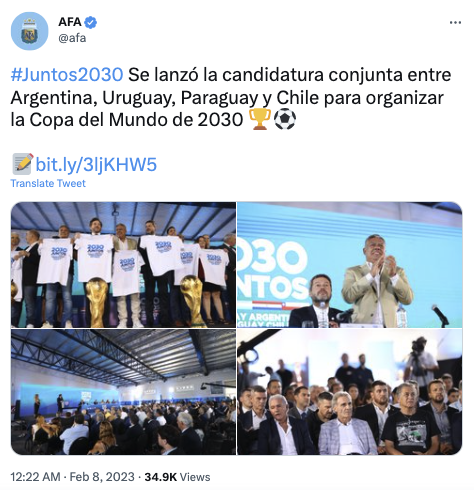Click the @afa handle
Viewport: 474px width, 490px height.
pos(72,38)
